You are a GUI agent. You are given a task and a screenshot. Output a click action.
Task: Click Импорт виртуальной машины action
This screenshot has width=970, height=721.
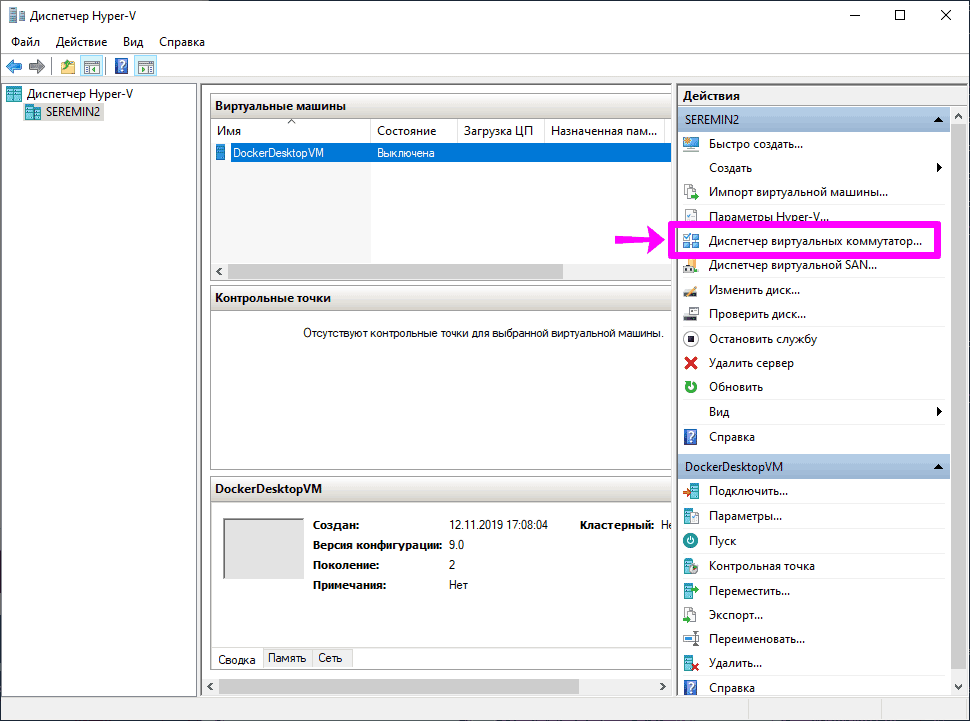point(798,192)
